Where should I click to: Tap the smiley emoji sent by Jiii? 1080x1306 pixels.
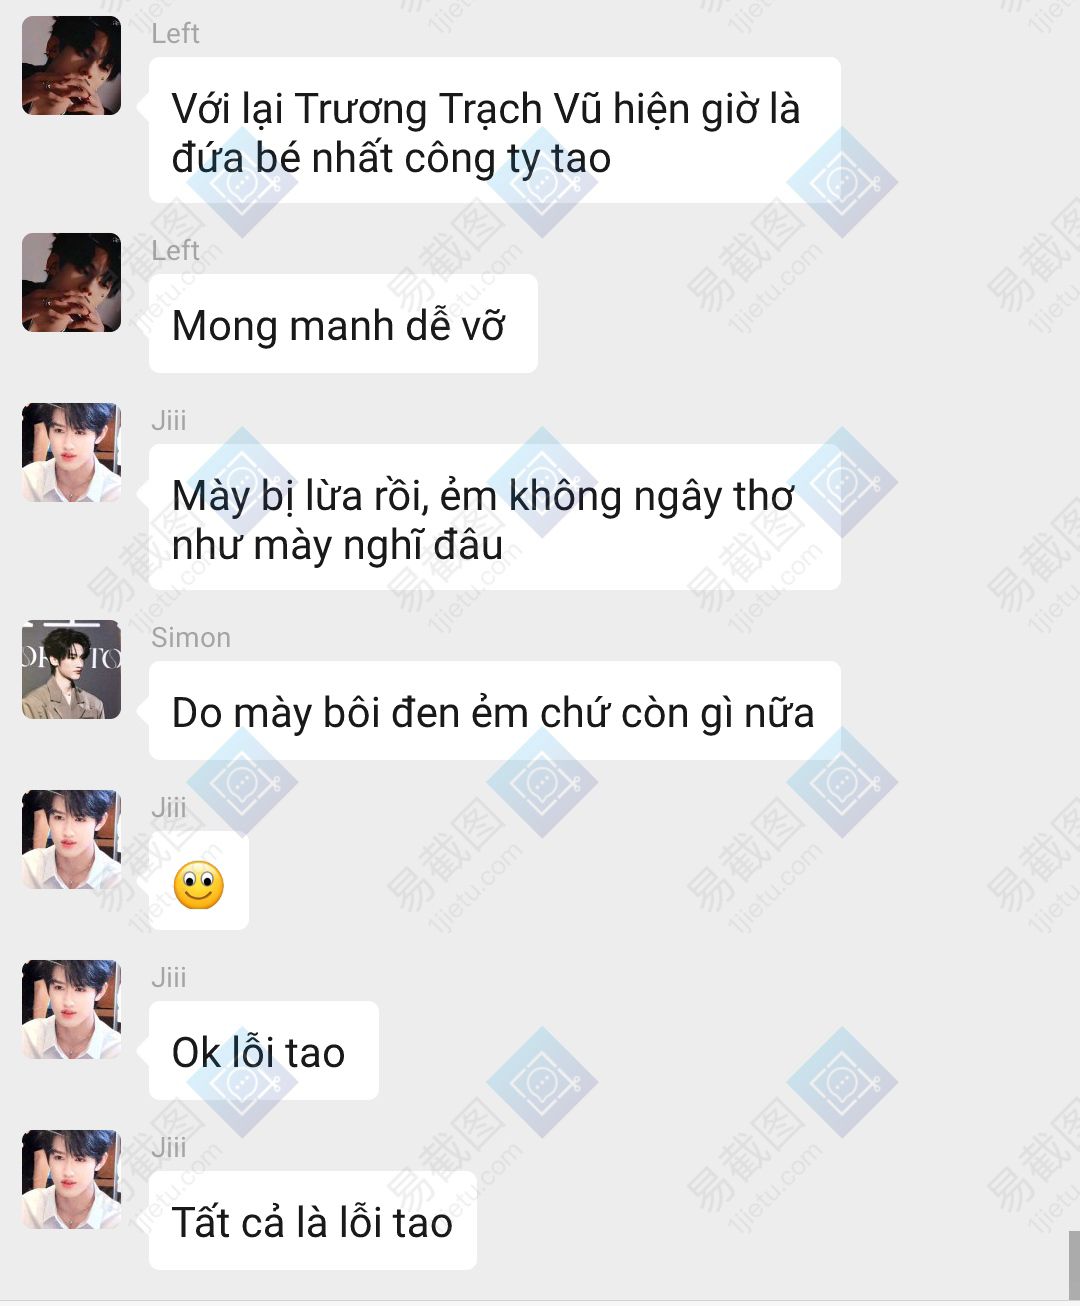click(x=198, y=885)
